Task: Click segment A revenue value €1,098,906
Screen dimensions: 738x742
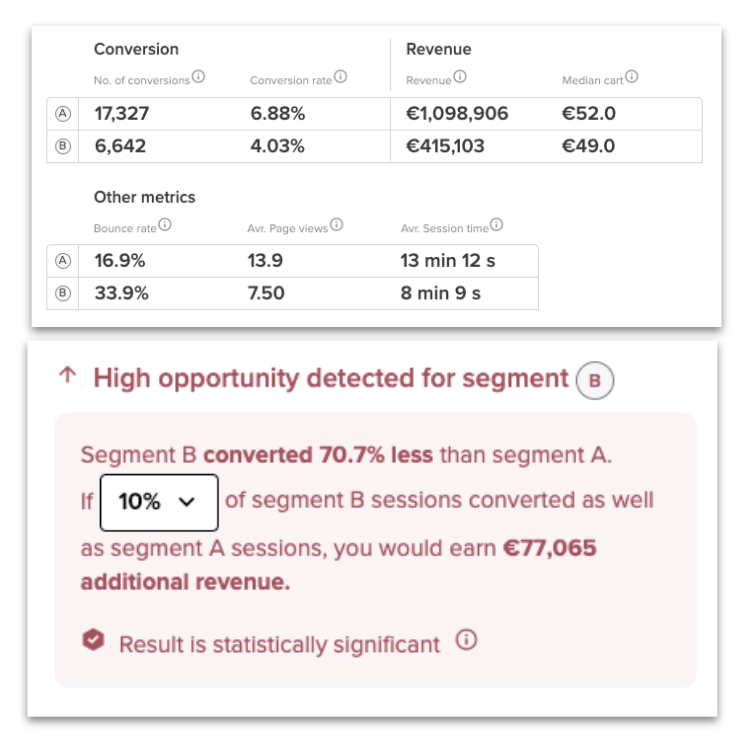Action: 457,114
